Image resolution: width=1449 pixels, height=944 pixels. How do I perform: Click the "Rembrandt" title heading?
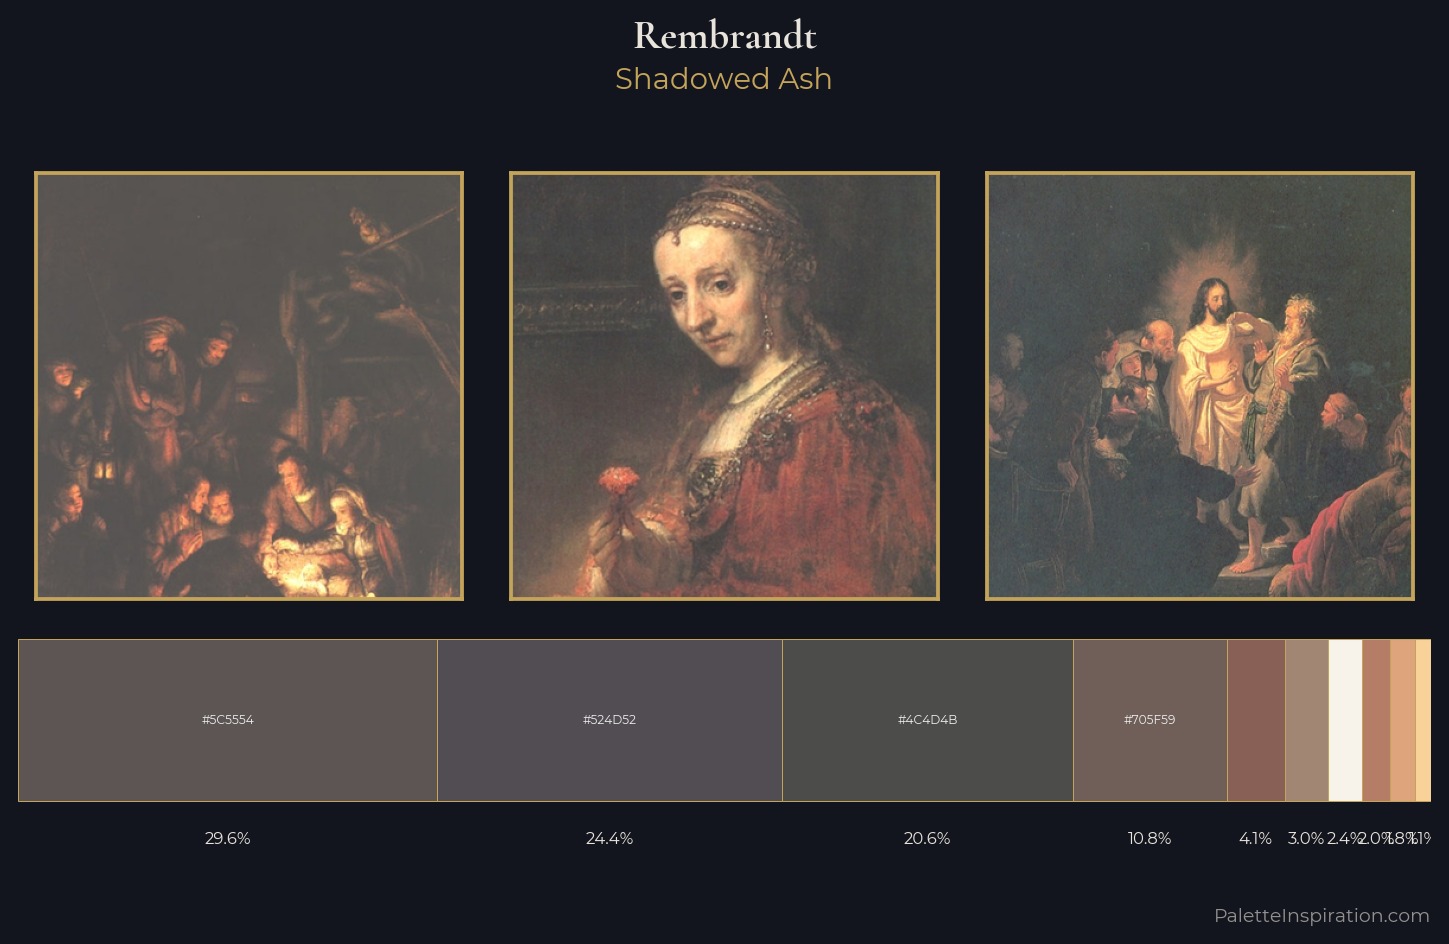point(724,36)
